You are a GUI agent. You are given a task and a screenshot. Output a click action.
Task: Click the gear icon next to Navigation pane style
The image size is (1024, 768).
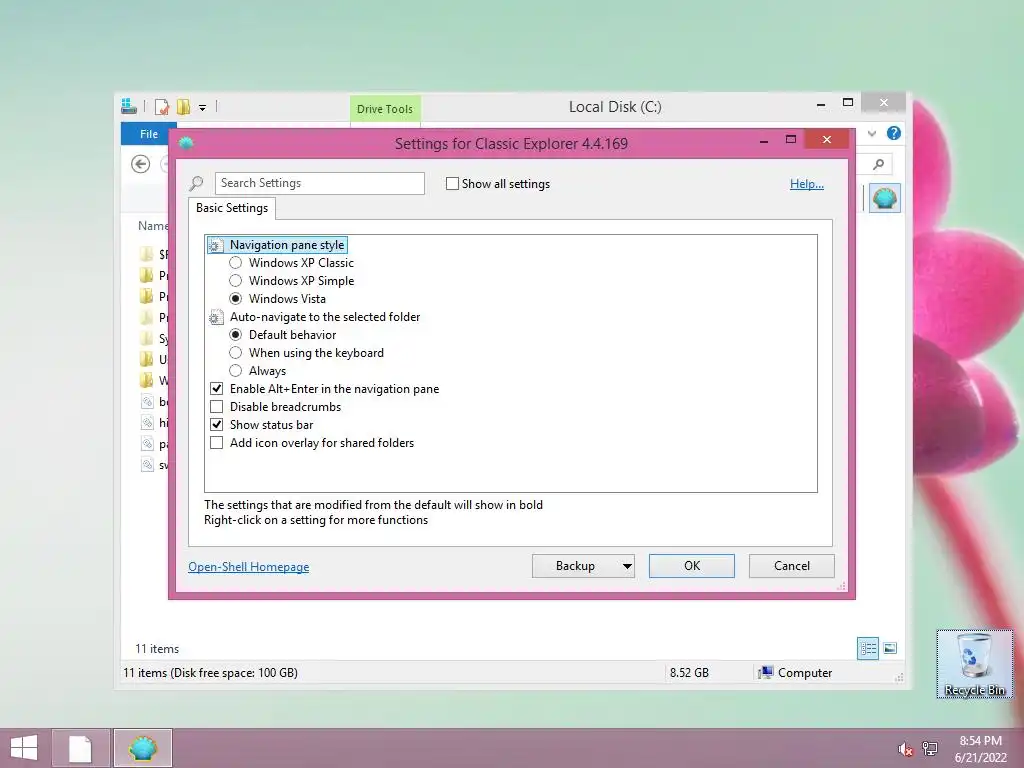tap(216, 246)
